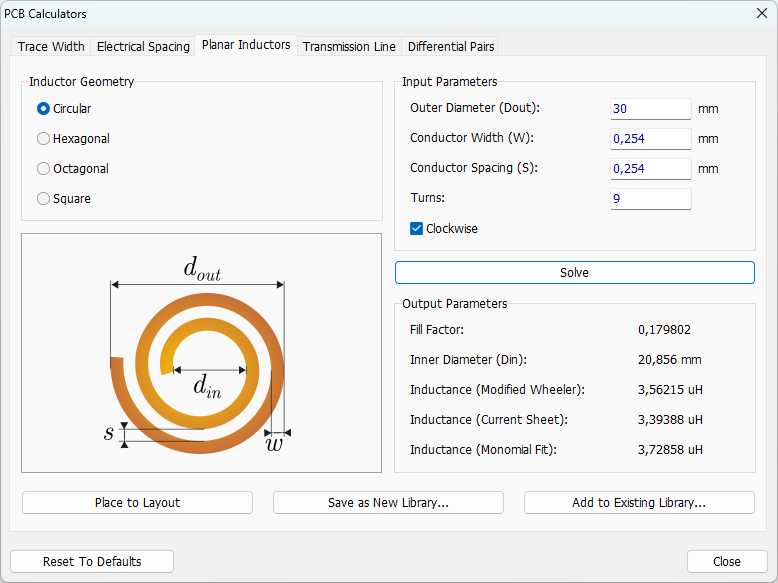Click the Inductance (Modified Wheeler) label

click(x=498, y=390)
